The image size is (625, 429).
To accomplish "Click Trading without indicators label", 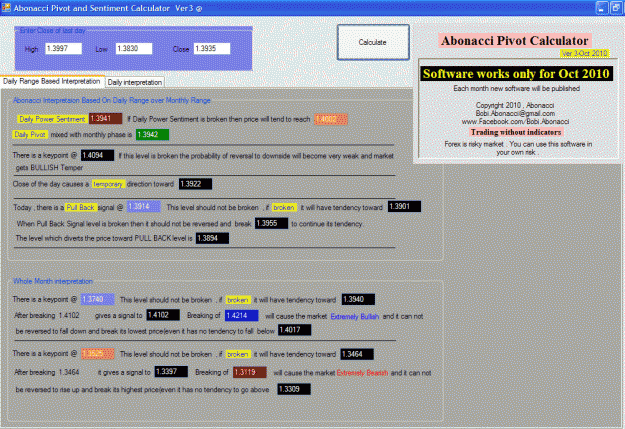I will click(516, 132).
